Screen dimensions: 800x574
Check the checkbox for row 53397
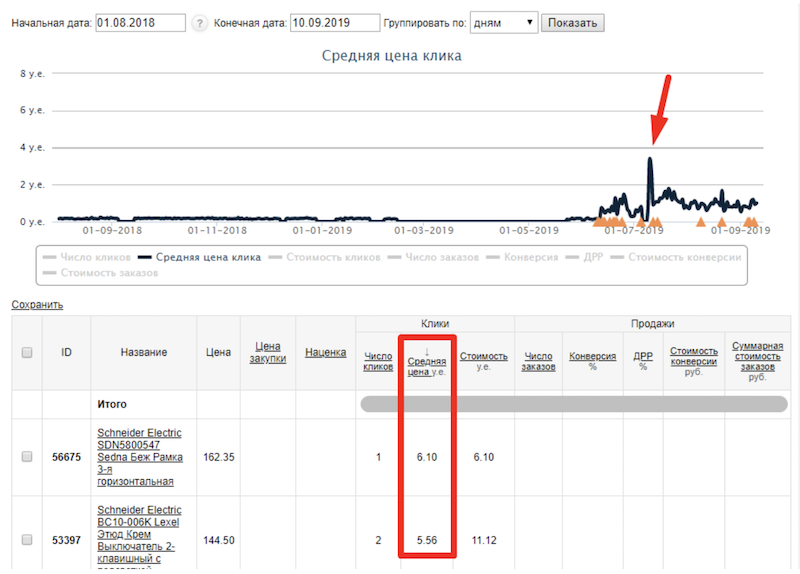tap(27, 540)
